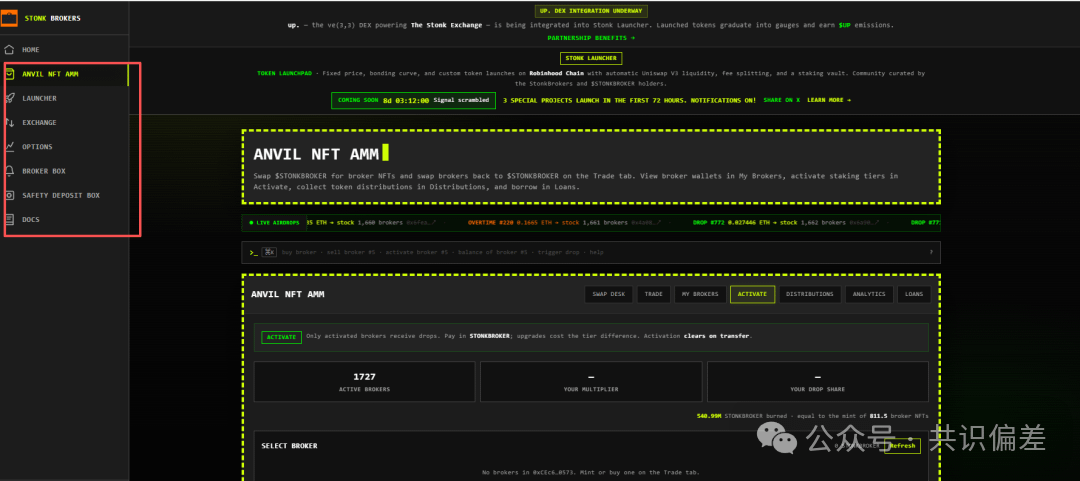Click the green Activate label in info banner
Screen dimensions: 1080x481
281,338
